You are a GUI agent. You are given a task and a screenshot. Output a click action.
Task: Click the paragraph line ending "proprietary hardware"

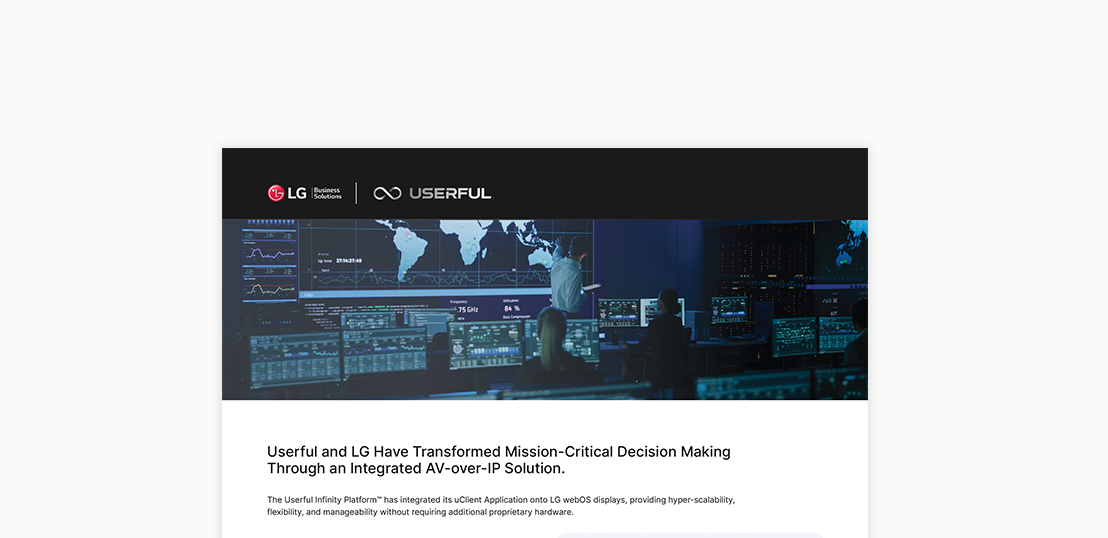(420, 512)
